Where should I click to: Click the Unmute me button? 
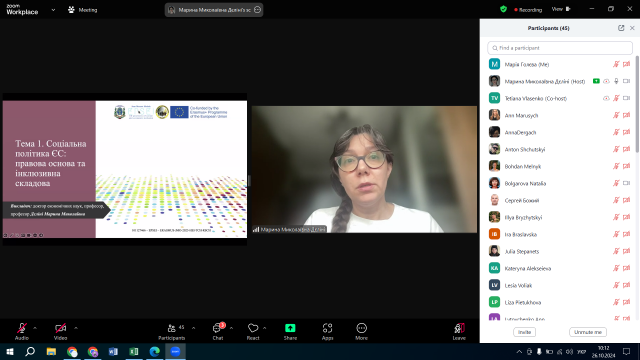coord(588,332)
